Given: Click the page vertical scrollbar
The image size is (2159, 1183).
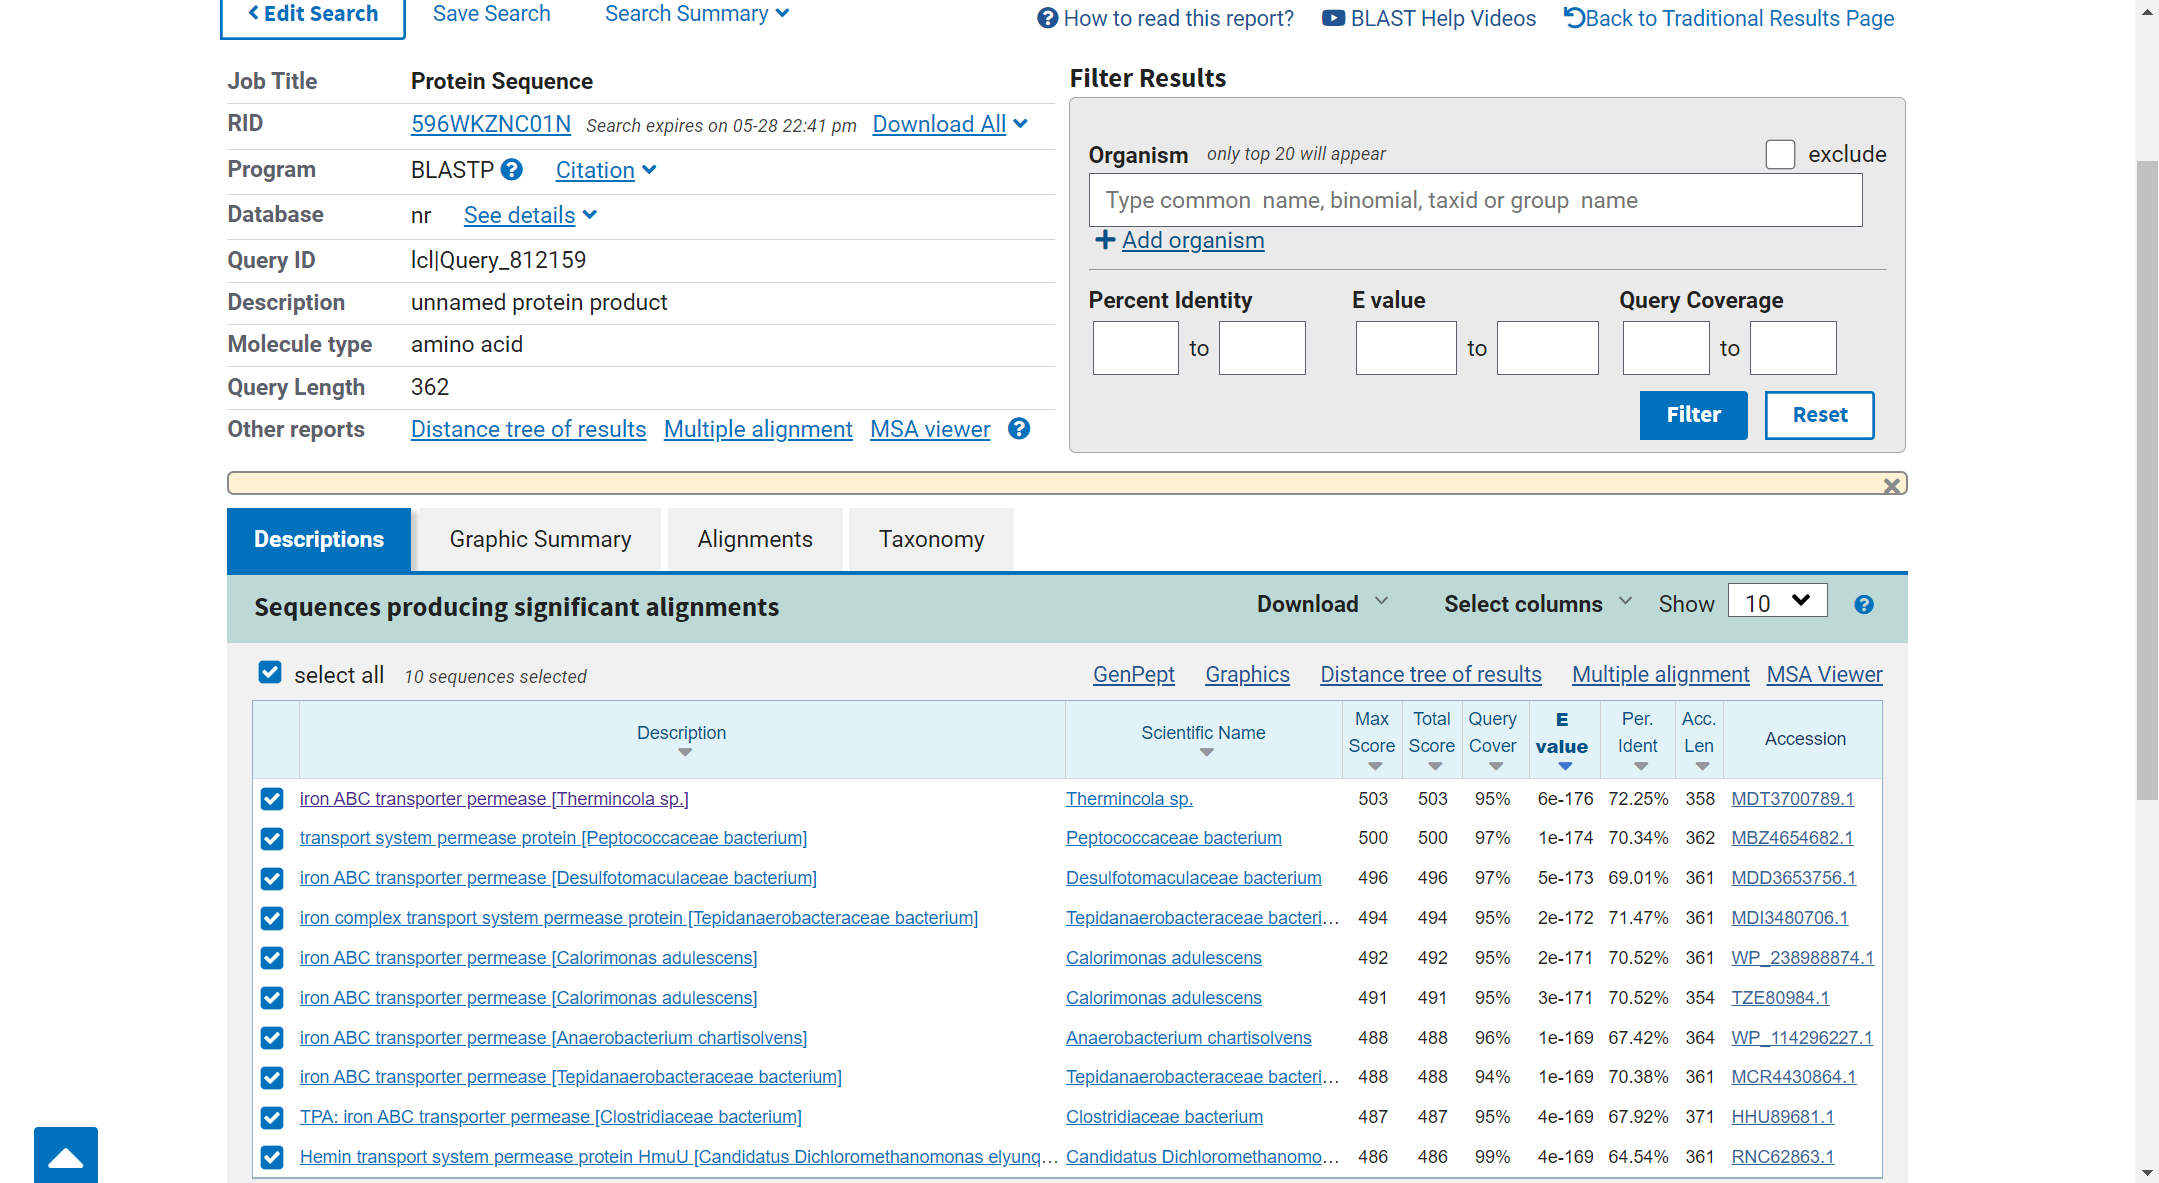Looking at the screenshot, I should (2147, 480).
